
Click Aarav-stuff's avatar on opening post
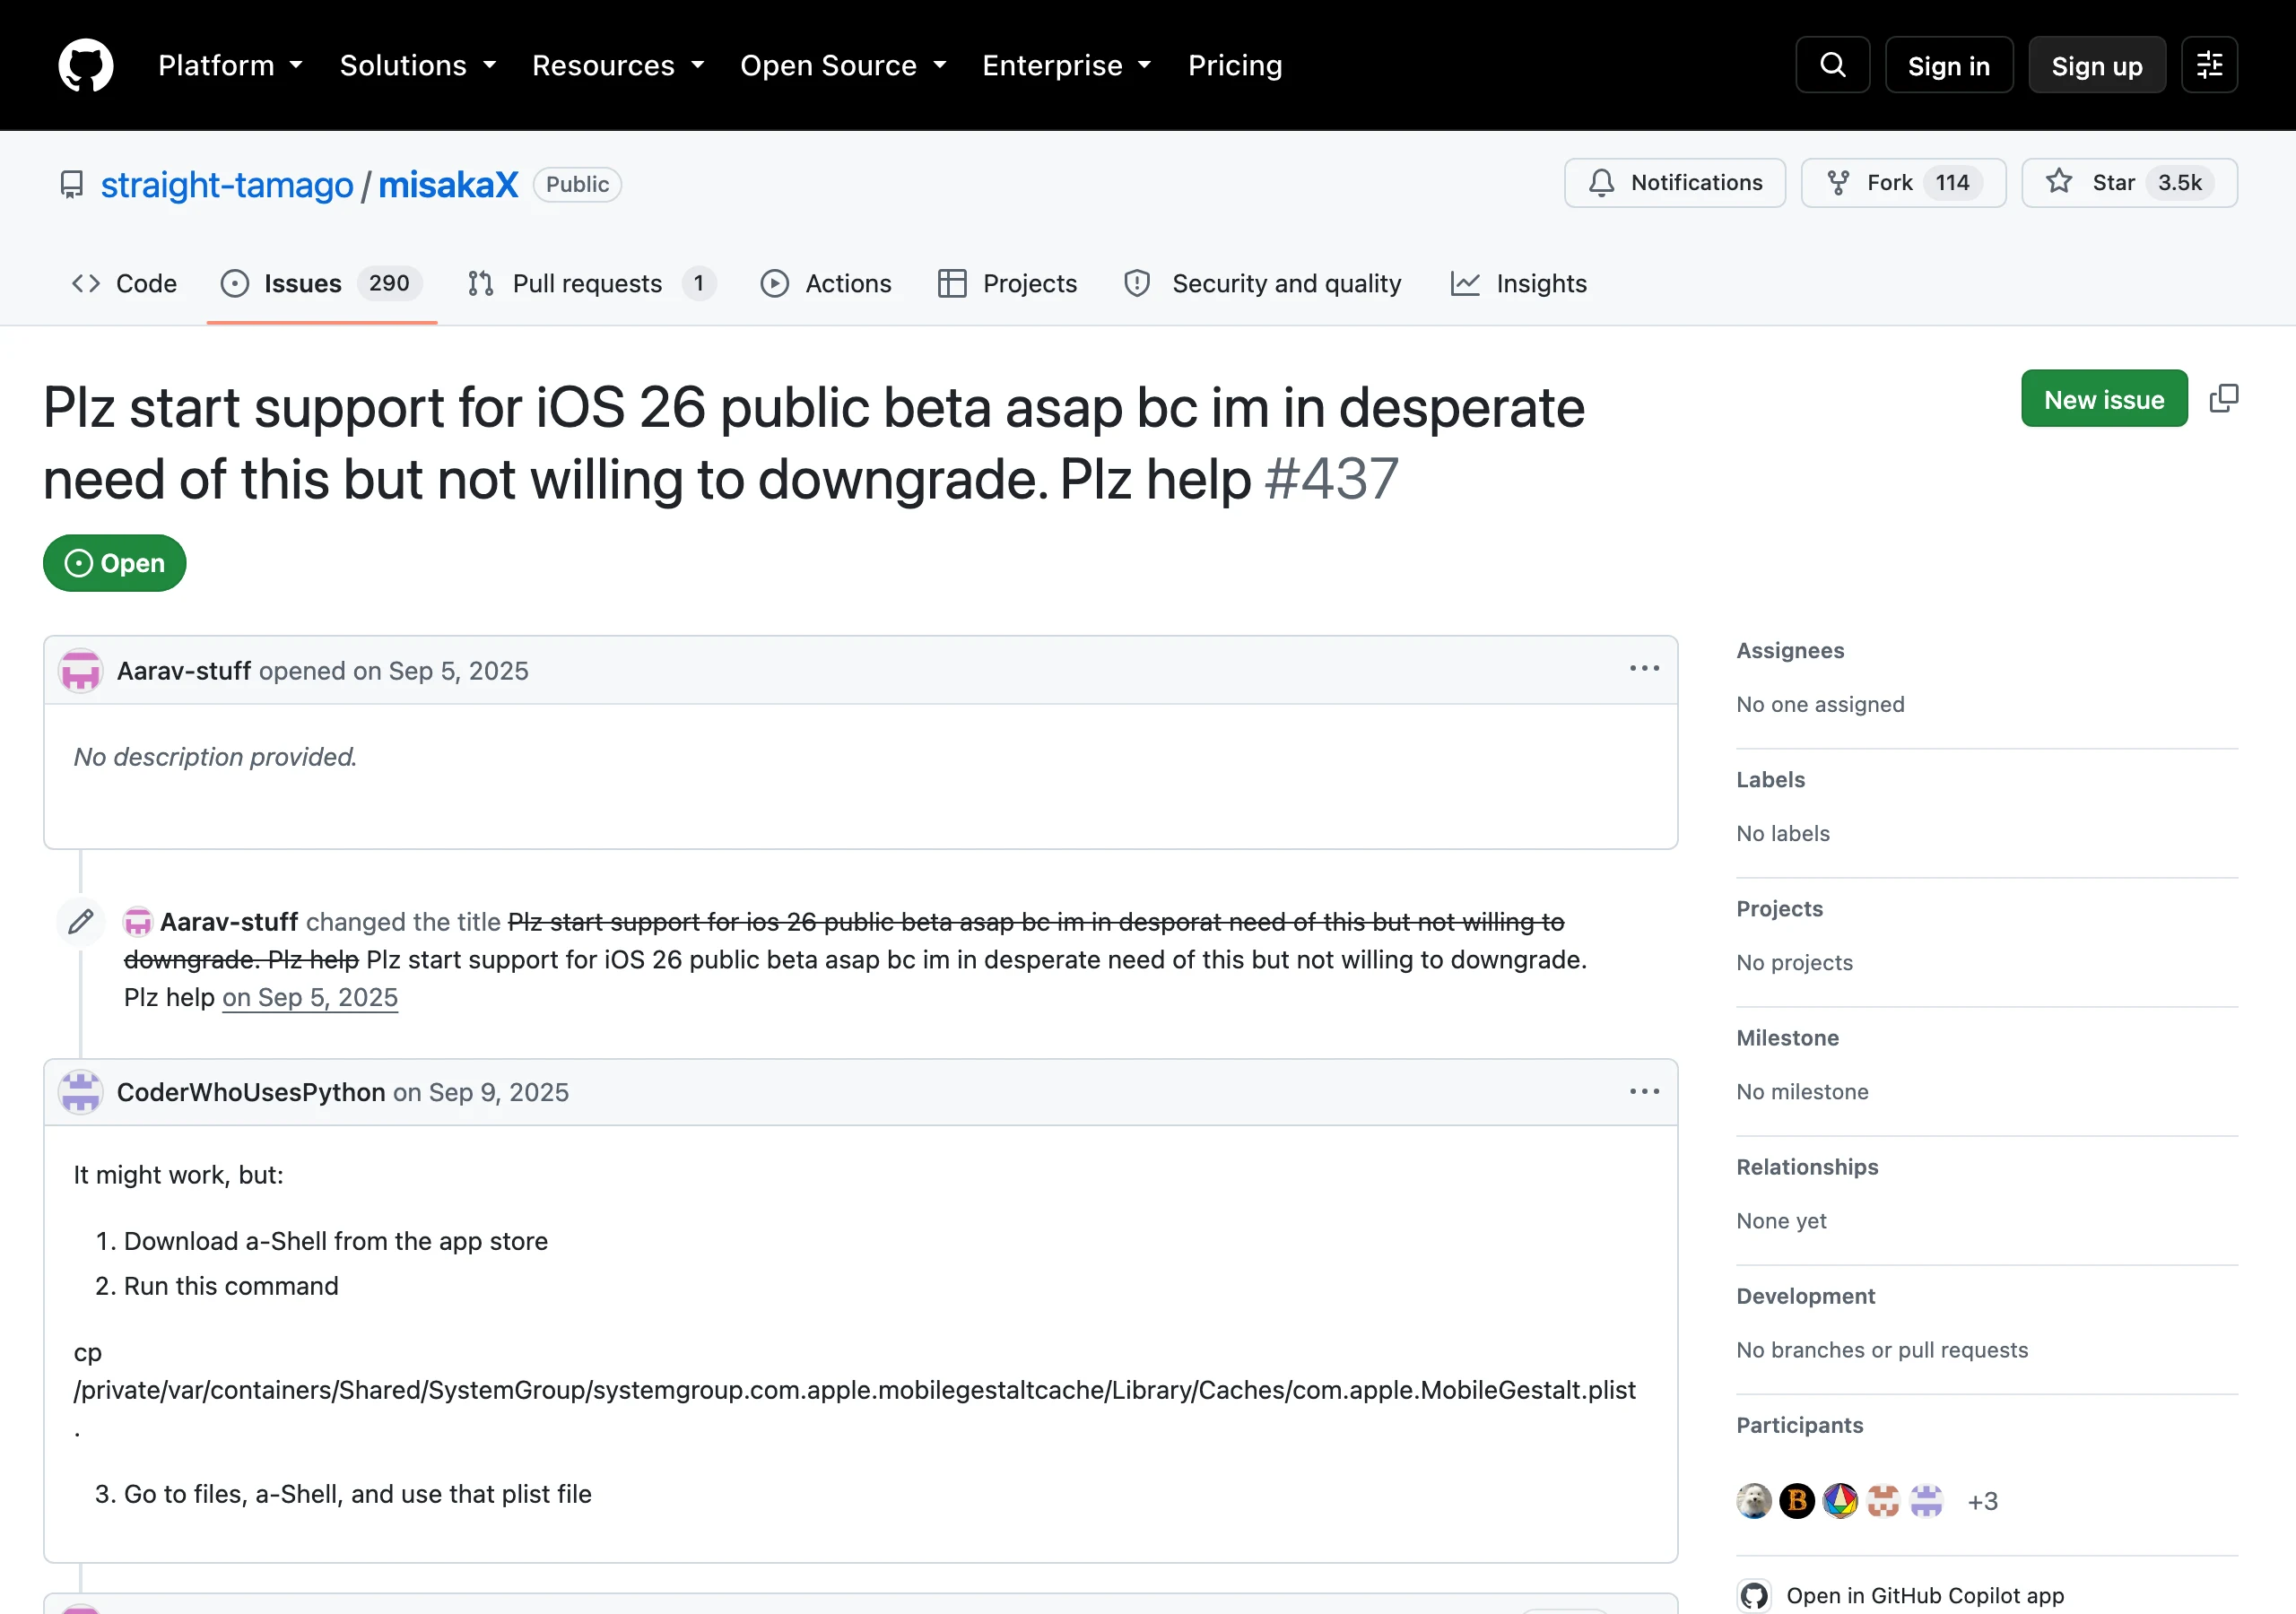[x=80, y=670]
